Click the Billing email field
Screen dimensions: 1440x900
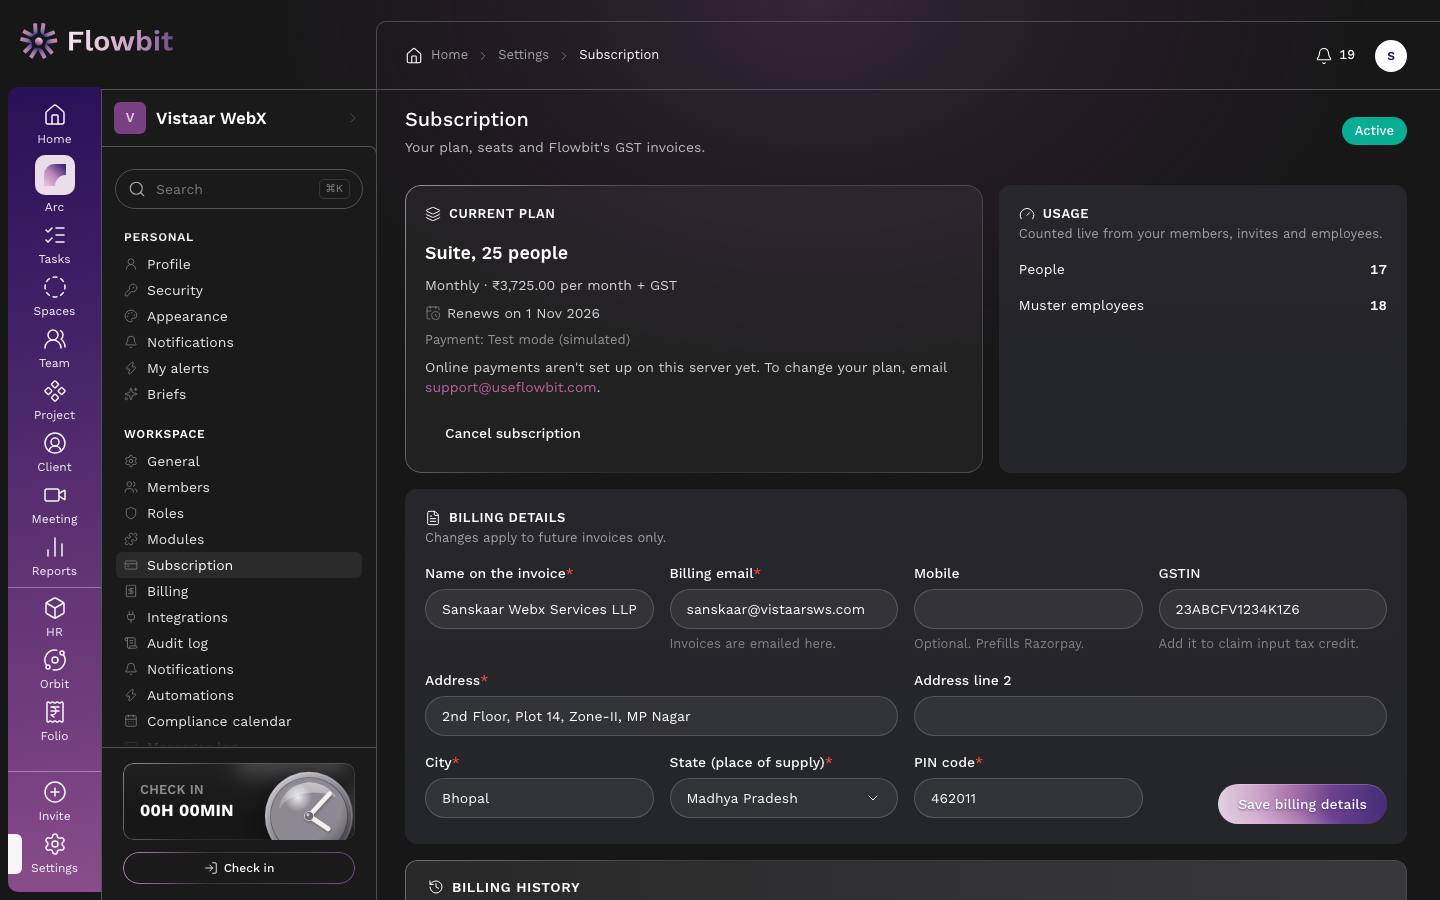(x=784, y=609)
